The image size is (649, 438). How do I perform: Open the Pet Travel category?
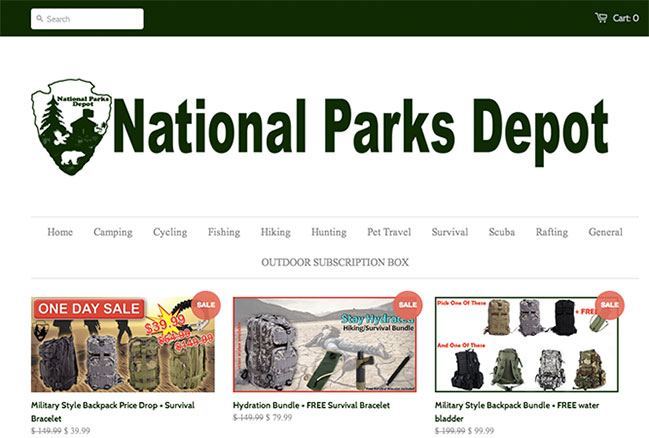tap(389, 232)
